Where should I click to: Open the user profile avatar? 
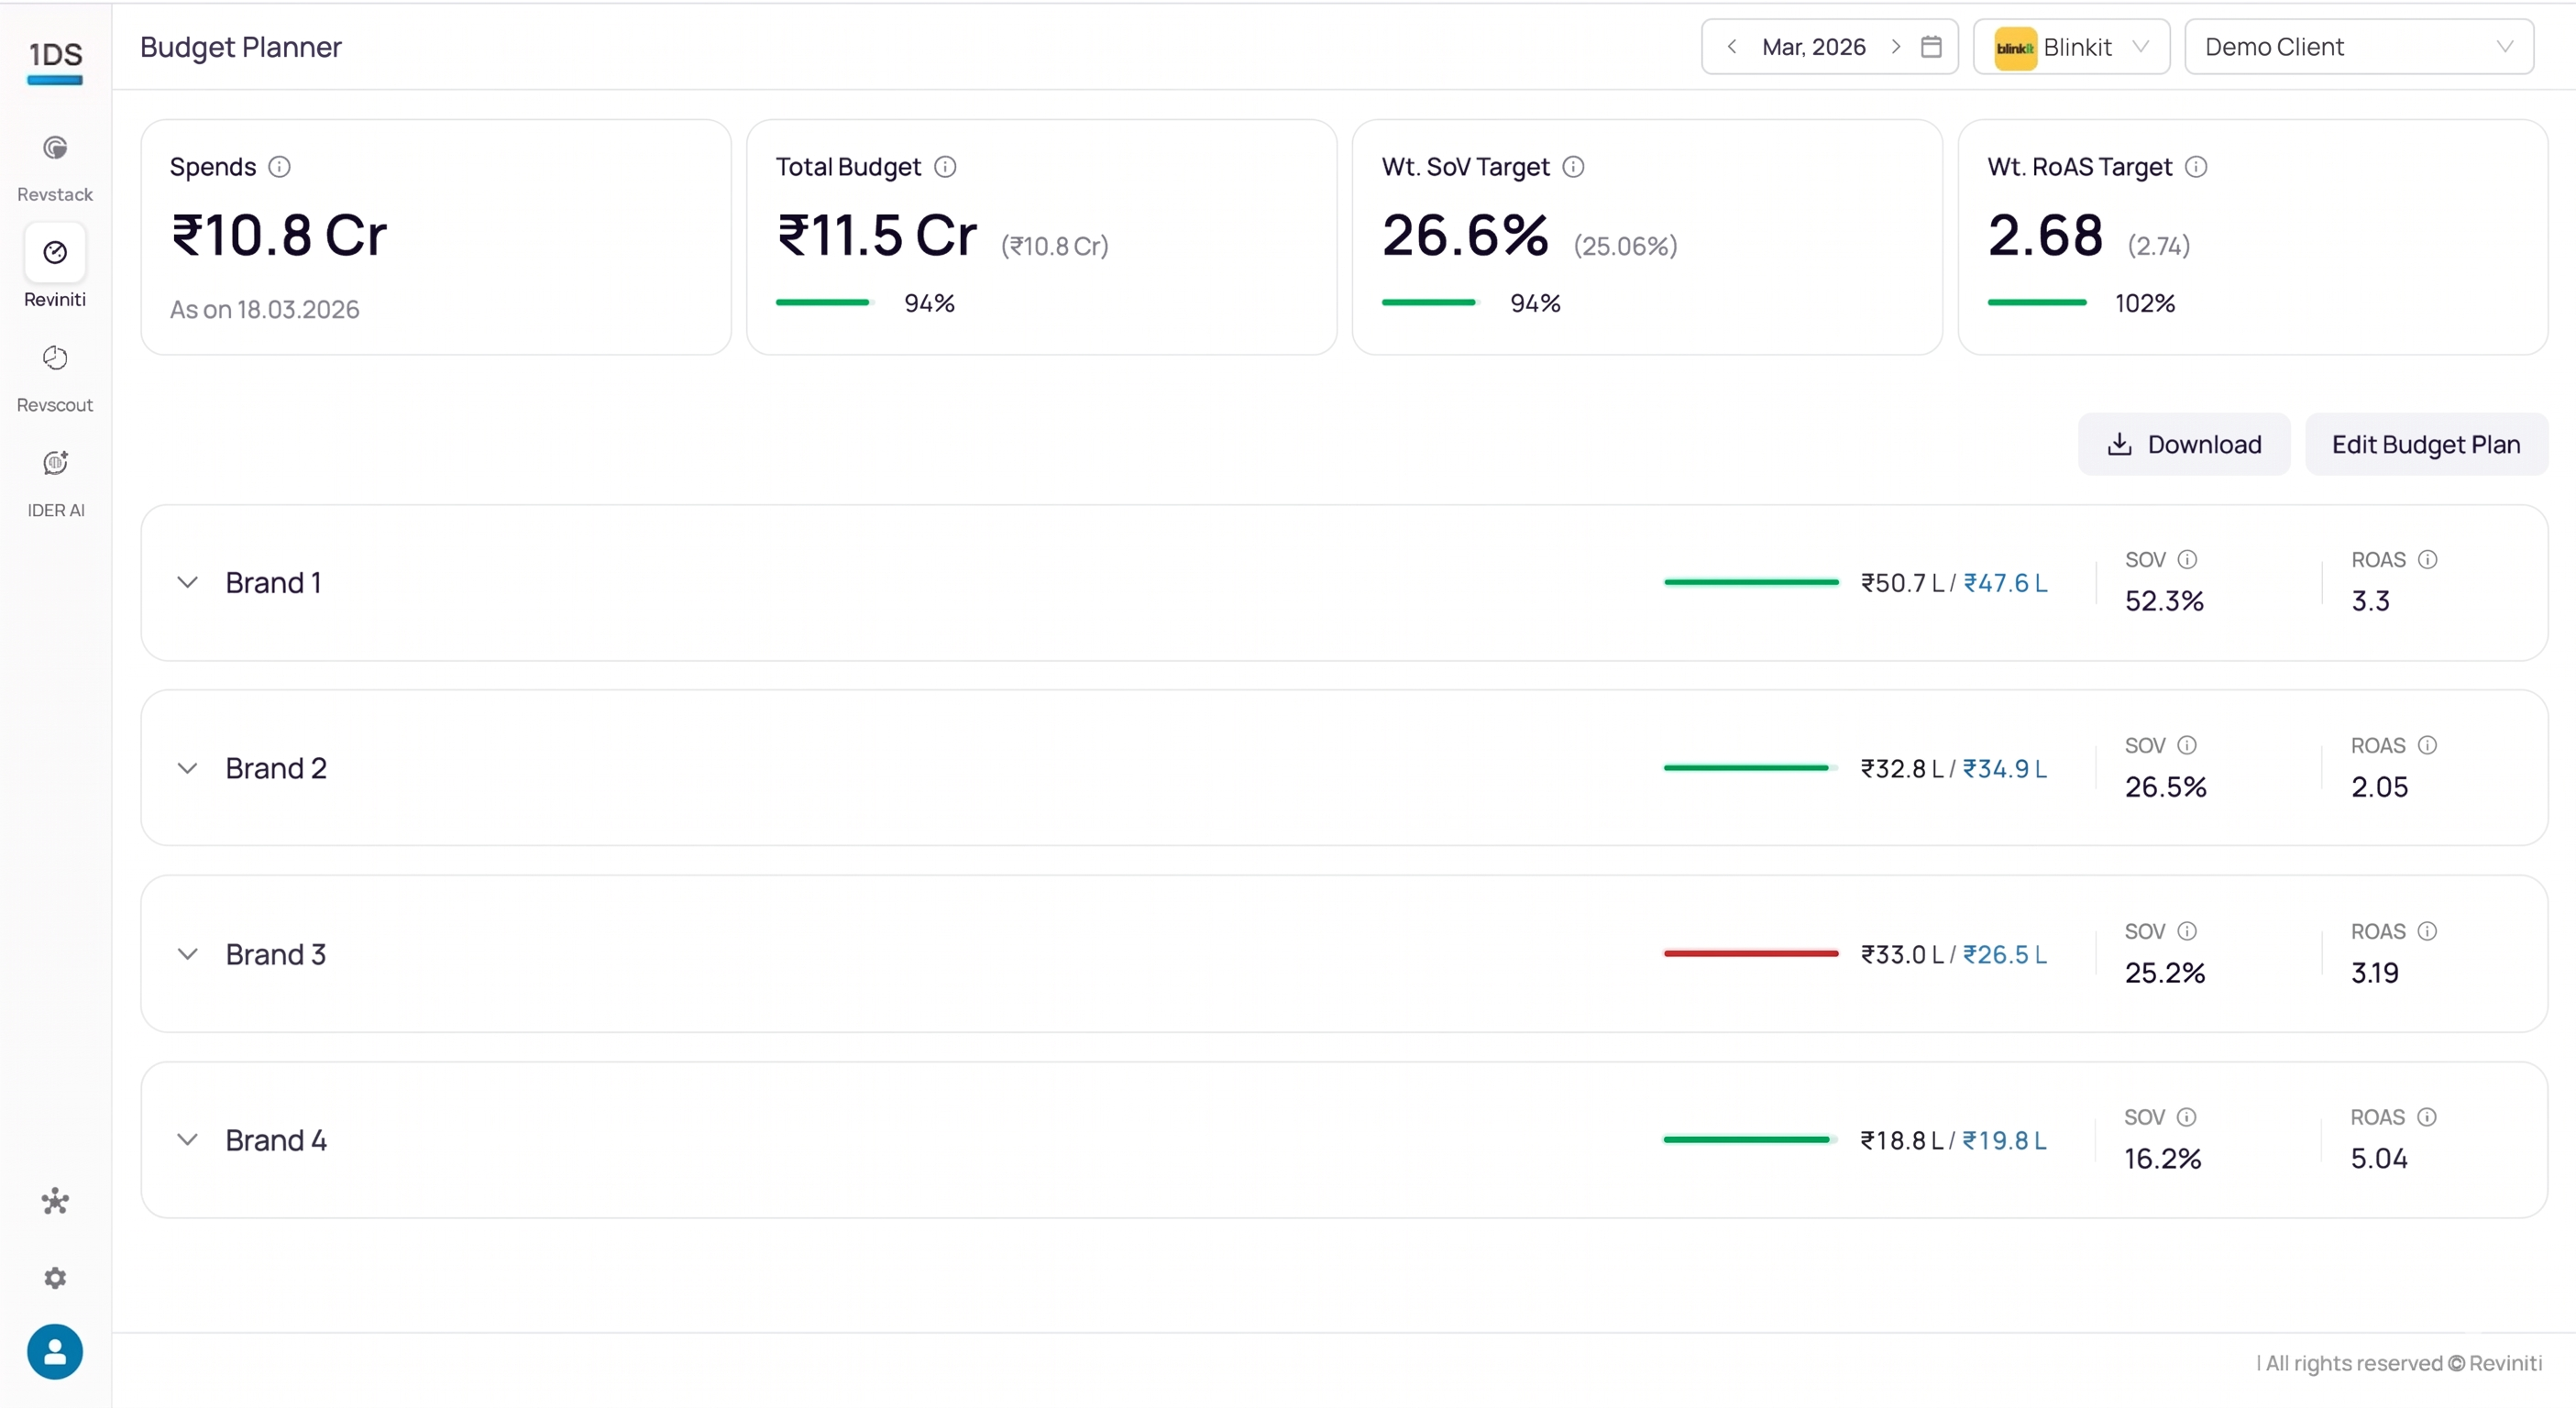(x=55, y=1352)
